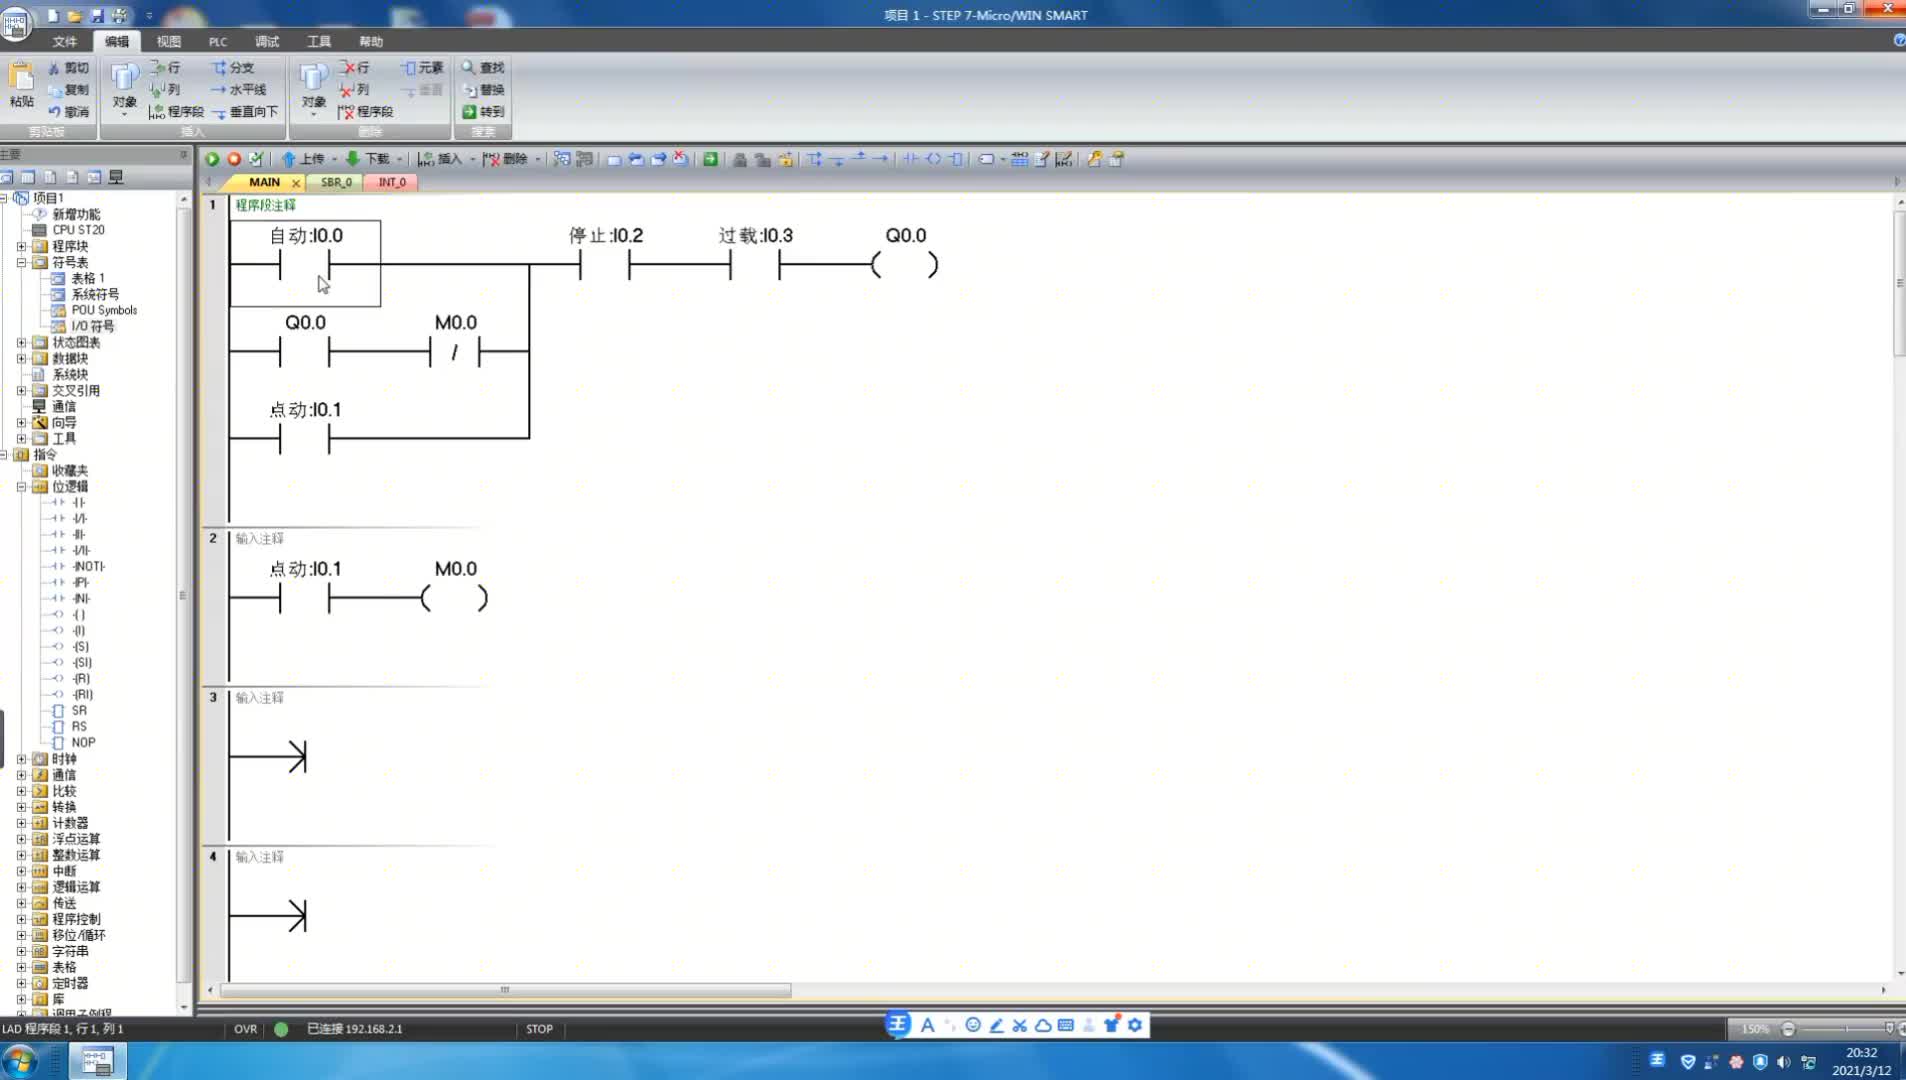Switch to the PLC ribbon tab

tap(218, 42)
